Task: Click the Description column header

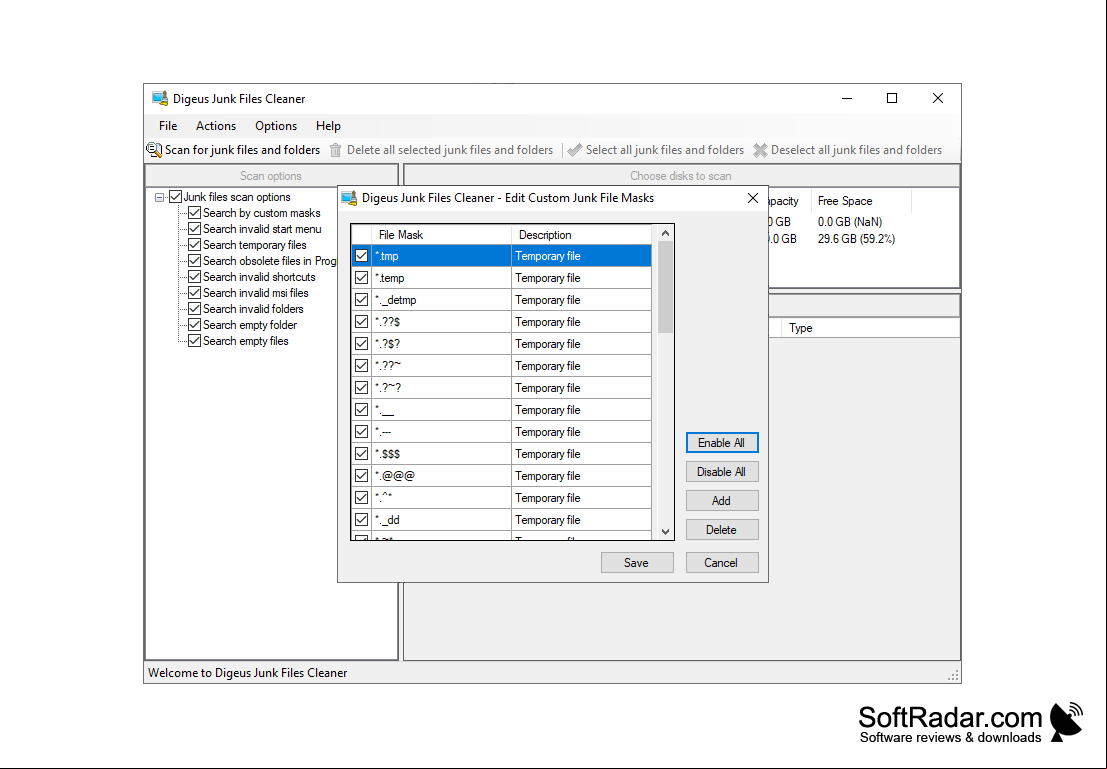Action: (581, 234)
